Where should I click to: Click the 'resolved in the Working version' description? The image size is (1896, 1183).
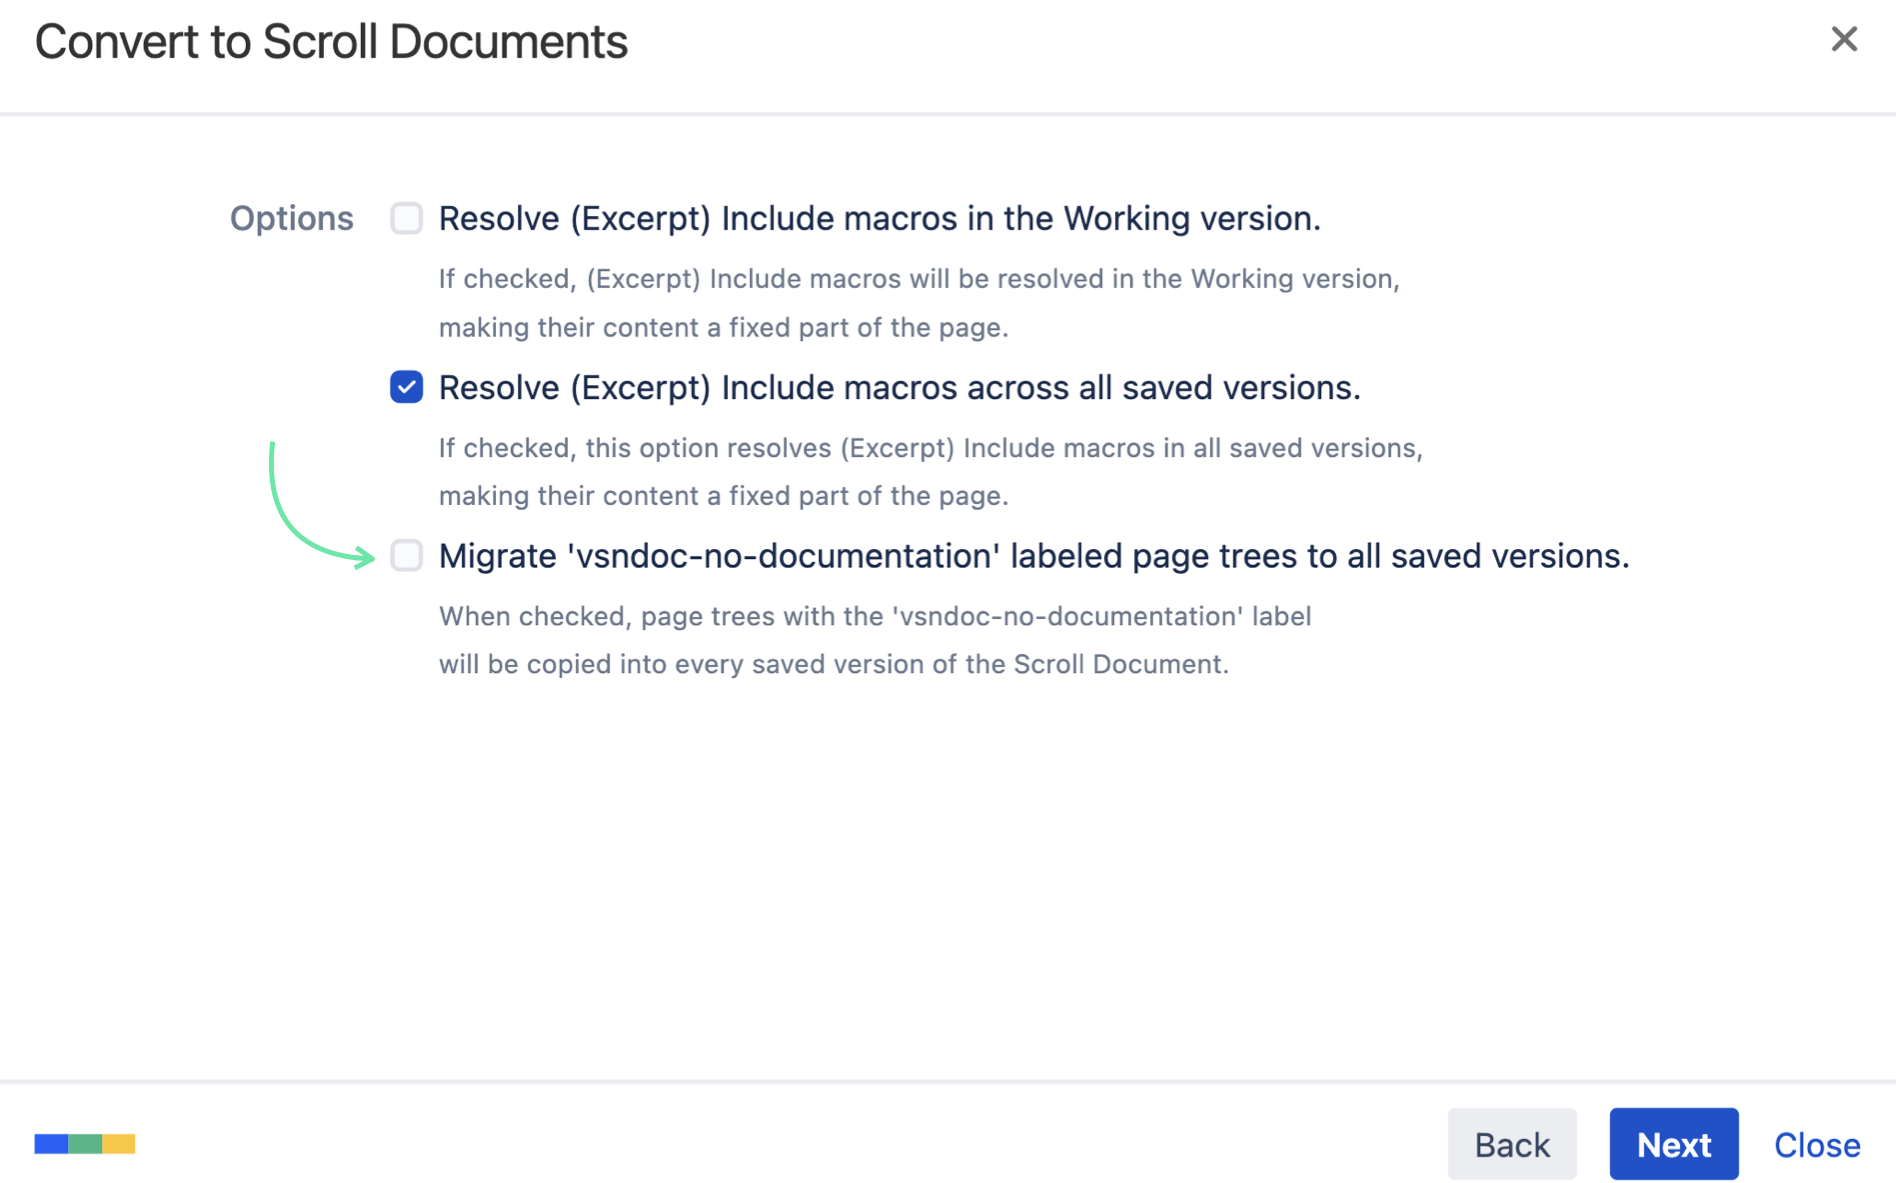tap(918, 278)
